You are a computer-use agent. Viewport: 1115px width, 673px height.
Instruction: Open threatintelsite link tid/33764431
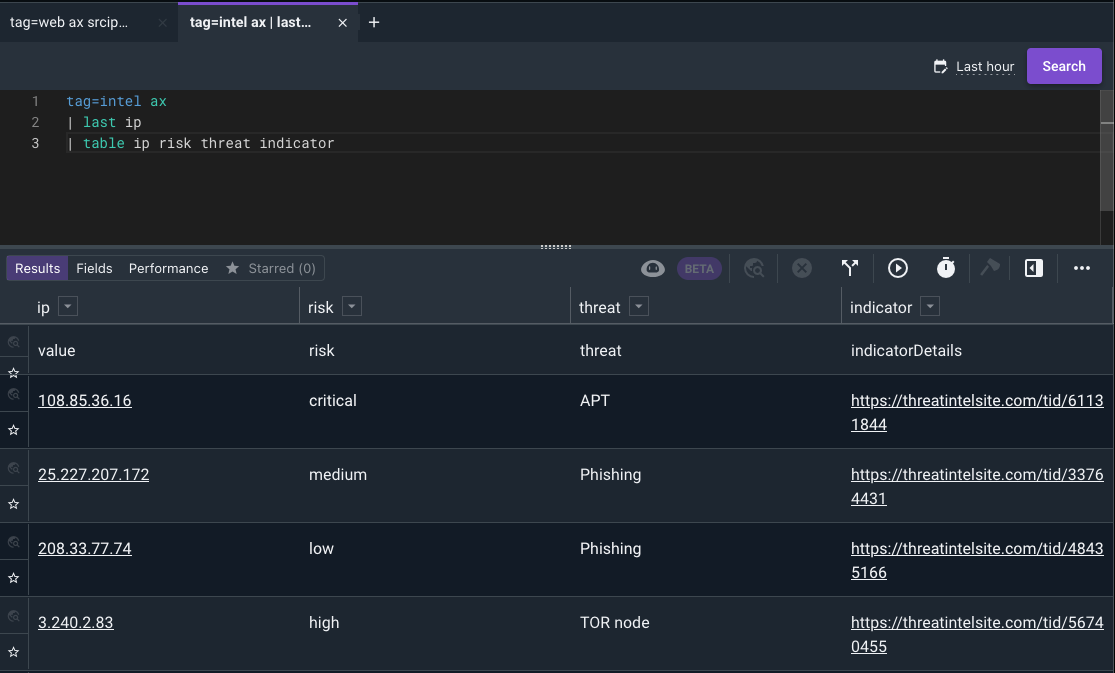pos(976,487)
